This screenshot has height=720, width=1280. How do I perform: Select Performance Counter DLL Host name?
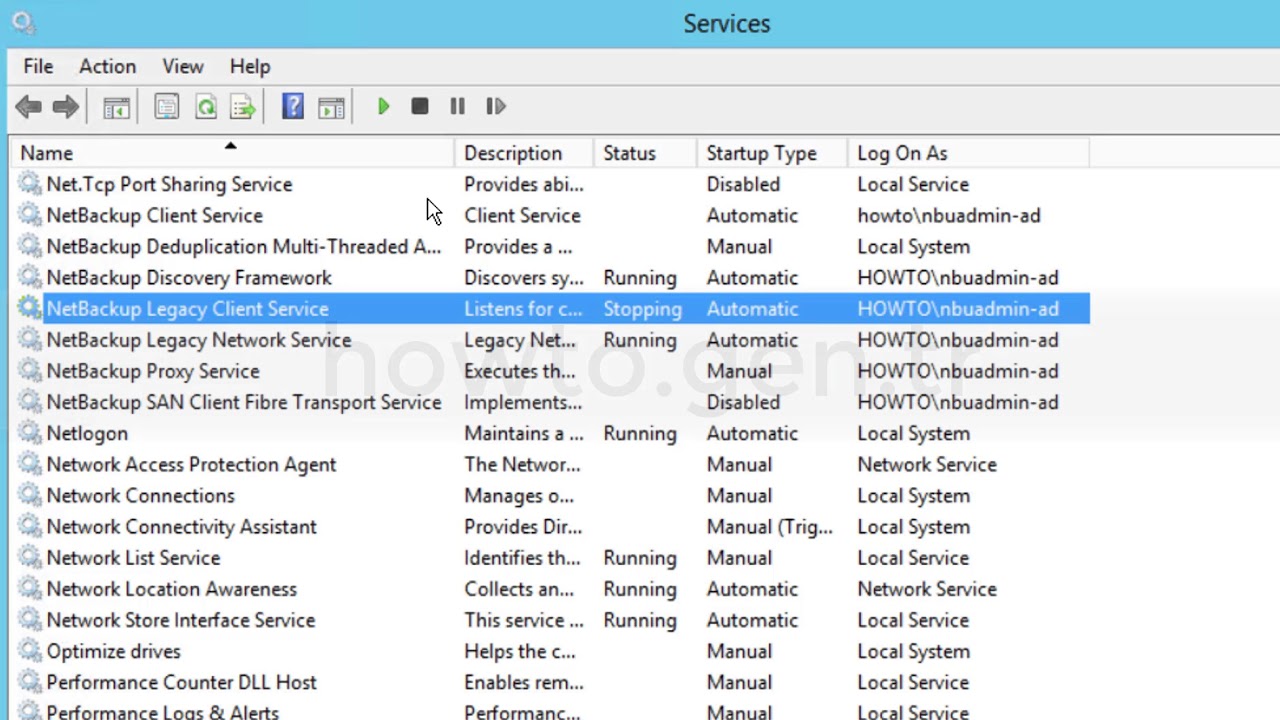181,682
